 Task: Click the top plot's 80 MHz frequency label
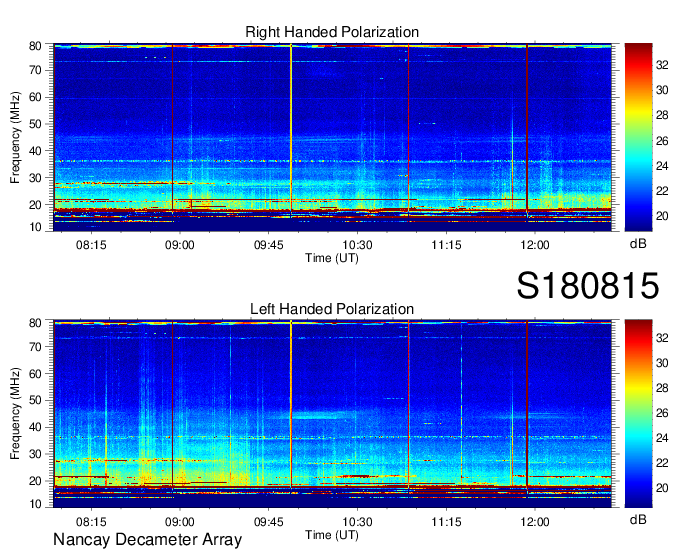click(35, 46)
